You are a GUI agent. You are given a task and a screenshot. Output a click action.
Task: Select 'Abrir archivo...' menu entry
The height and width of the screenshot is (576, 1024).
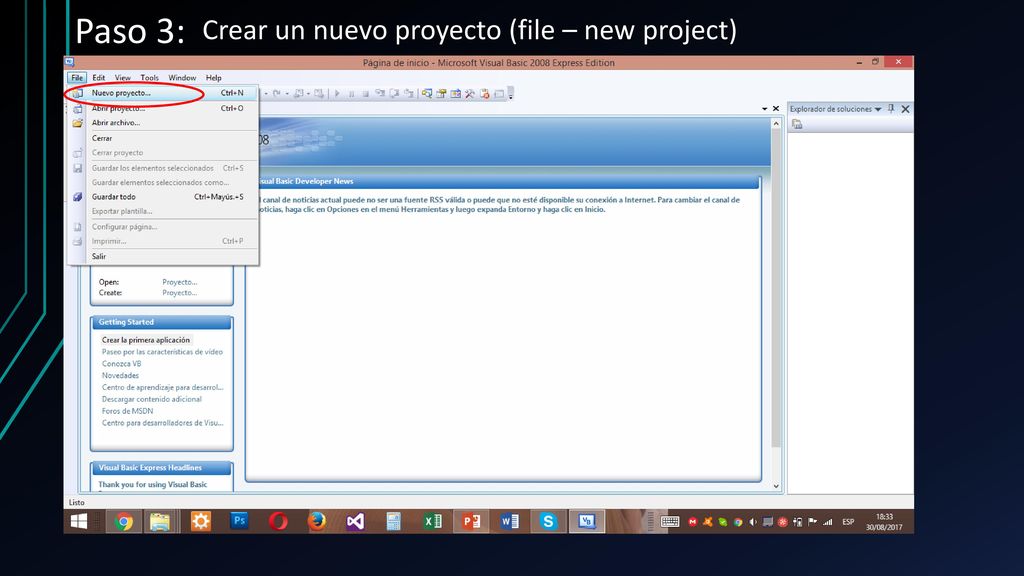click(x=162, y=123)
